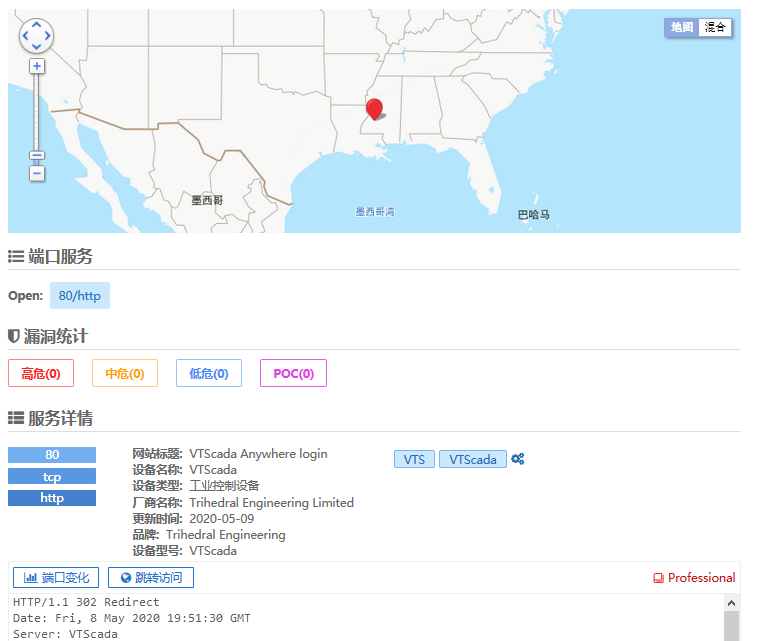Click the Professional link
The height and width of the screenshot is (641, 763).
pyautogui.click(x=694, y=578)
